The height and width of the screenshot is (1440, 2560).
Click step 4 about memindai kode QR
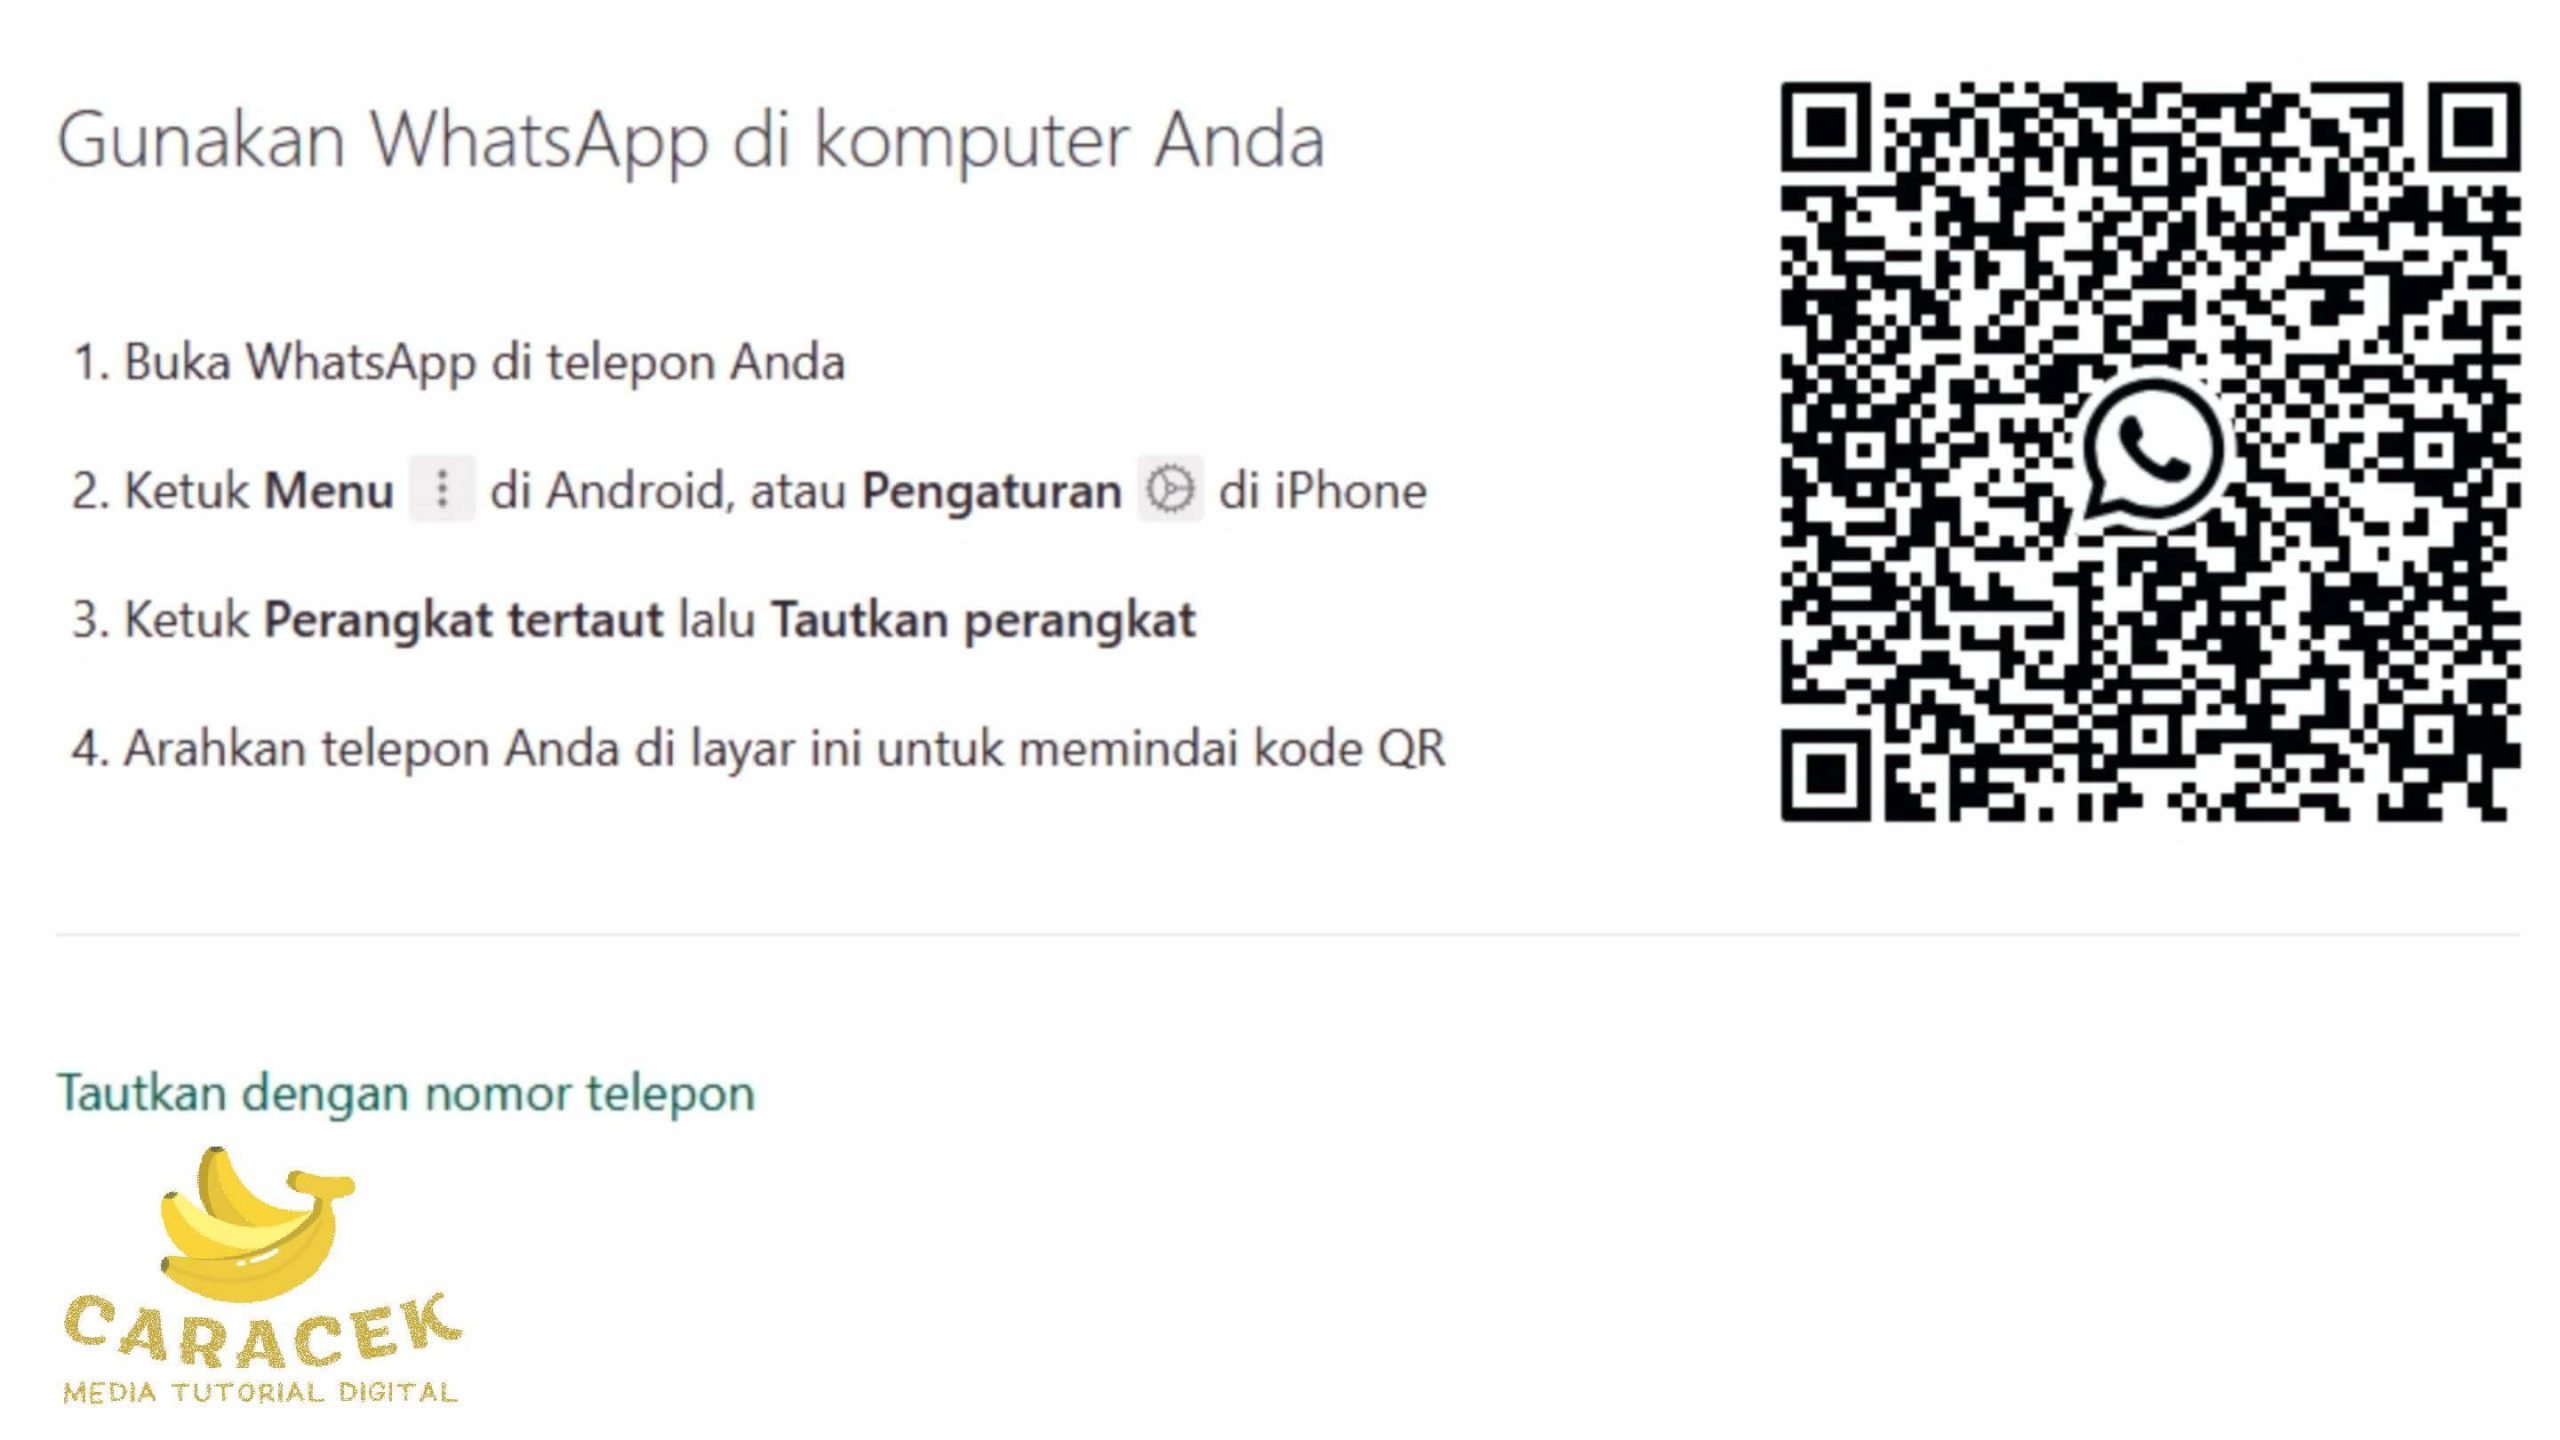pos(759,748)
